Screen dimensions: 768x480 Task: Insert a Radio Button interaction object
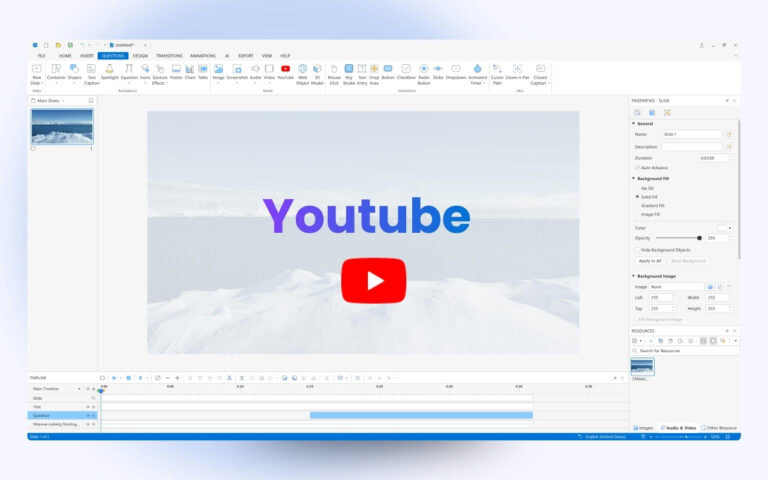[x=424, y=74]
